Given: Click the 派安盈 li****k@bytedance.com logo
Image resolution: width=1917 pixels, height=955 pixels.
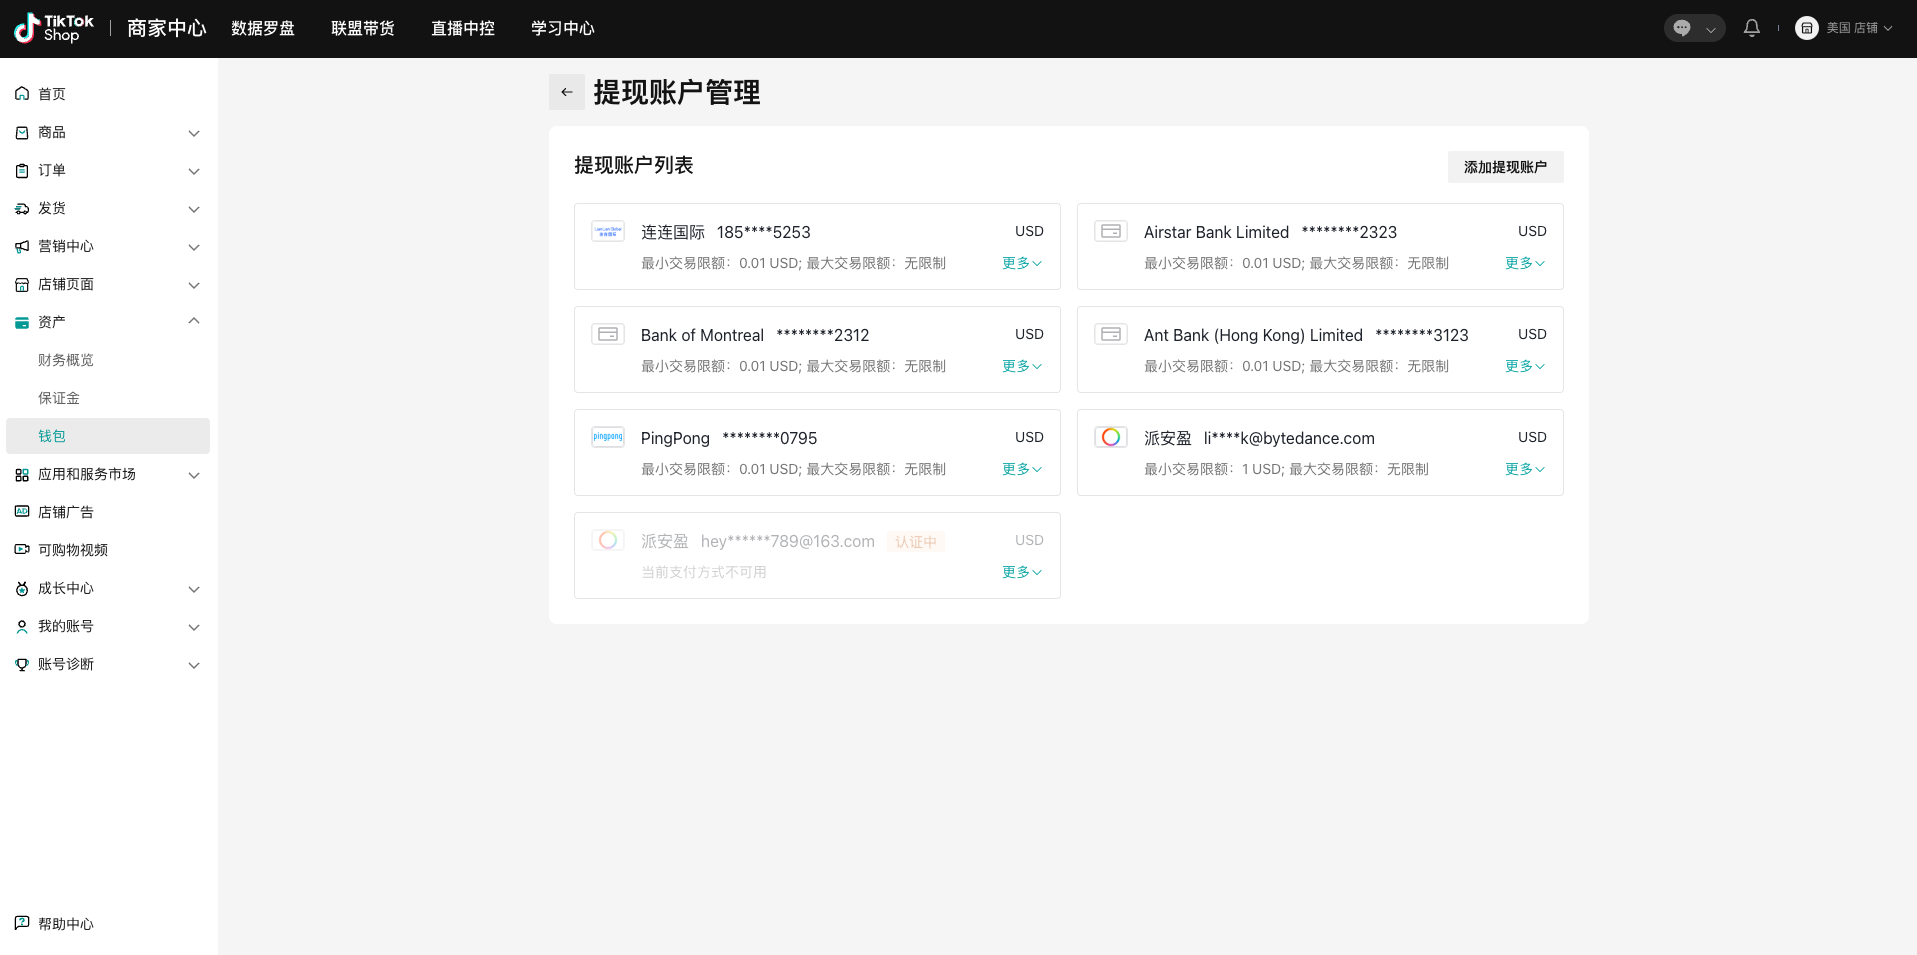Looking at the screenshot, I should (x=1111, y=437).
